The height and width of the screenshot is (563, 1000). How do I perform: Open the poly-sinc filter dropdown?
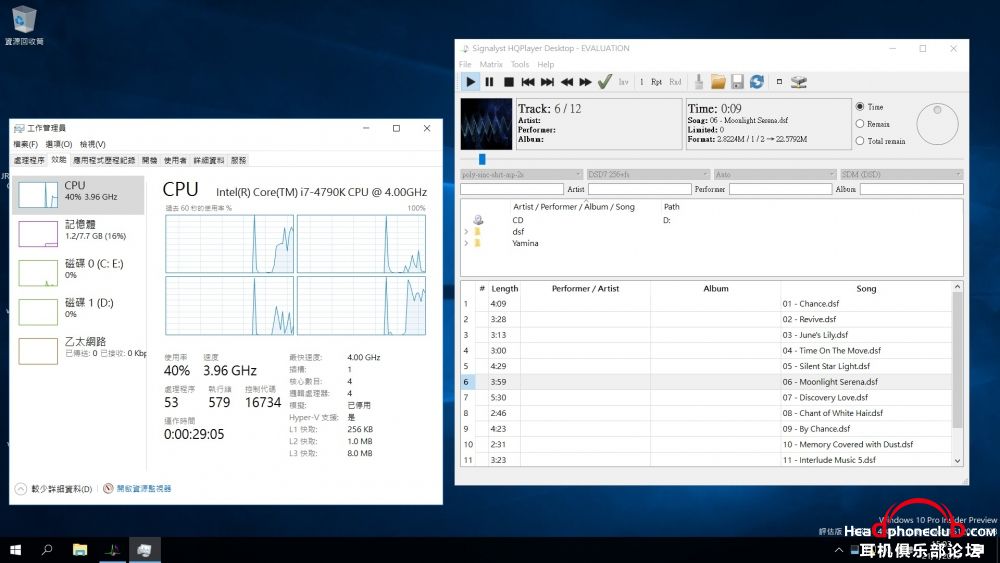[521, 174]
